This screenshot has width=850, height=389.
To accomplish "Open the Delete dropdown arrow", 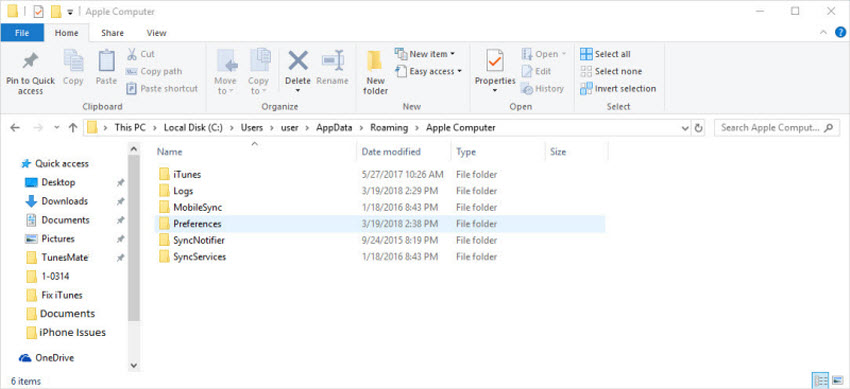I will pos(298,91).
